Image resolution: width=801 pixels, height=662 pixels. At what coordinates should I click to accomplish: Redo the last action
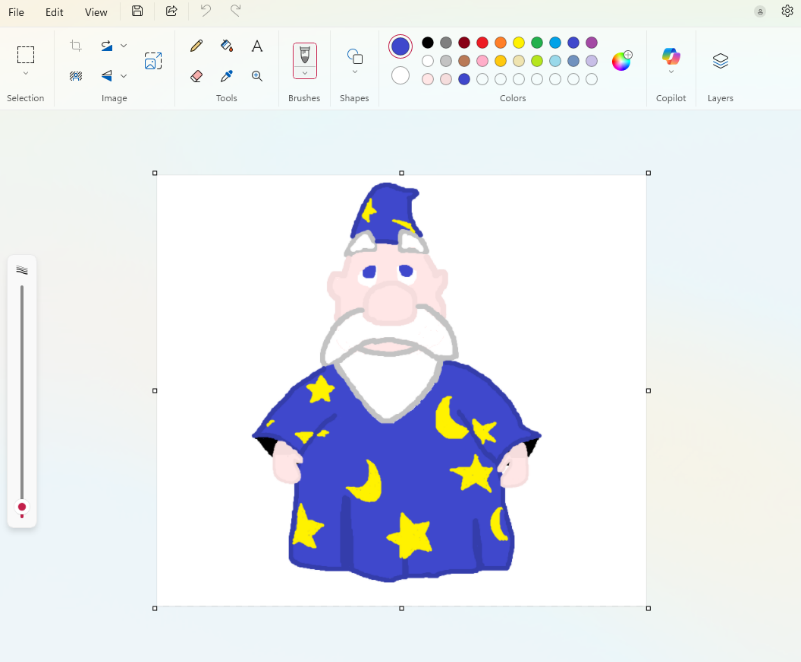235,11
